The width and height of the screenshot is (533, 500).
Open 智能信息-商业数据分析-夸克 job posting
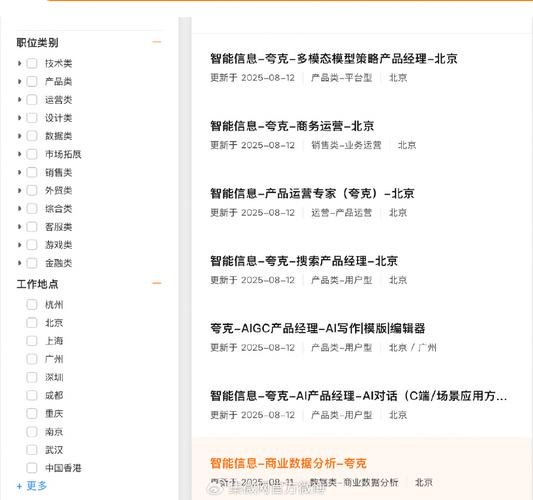click(288, 463)
